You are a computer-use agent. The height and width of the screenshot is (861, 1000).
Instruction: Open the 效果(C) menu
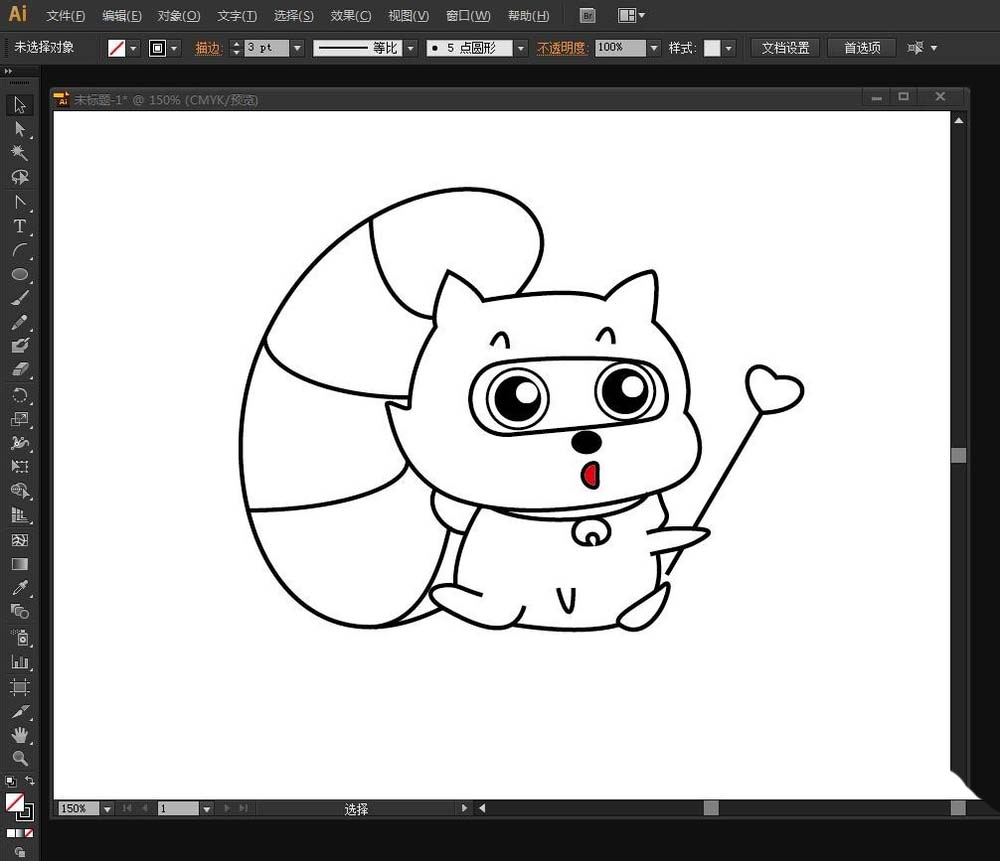(x=351, y=16)
